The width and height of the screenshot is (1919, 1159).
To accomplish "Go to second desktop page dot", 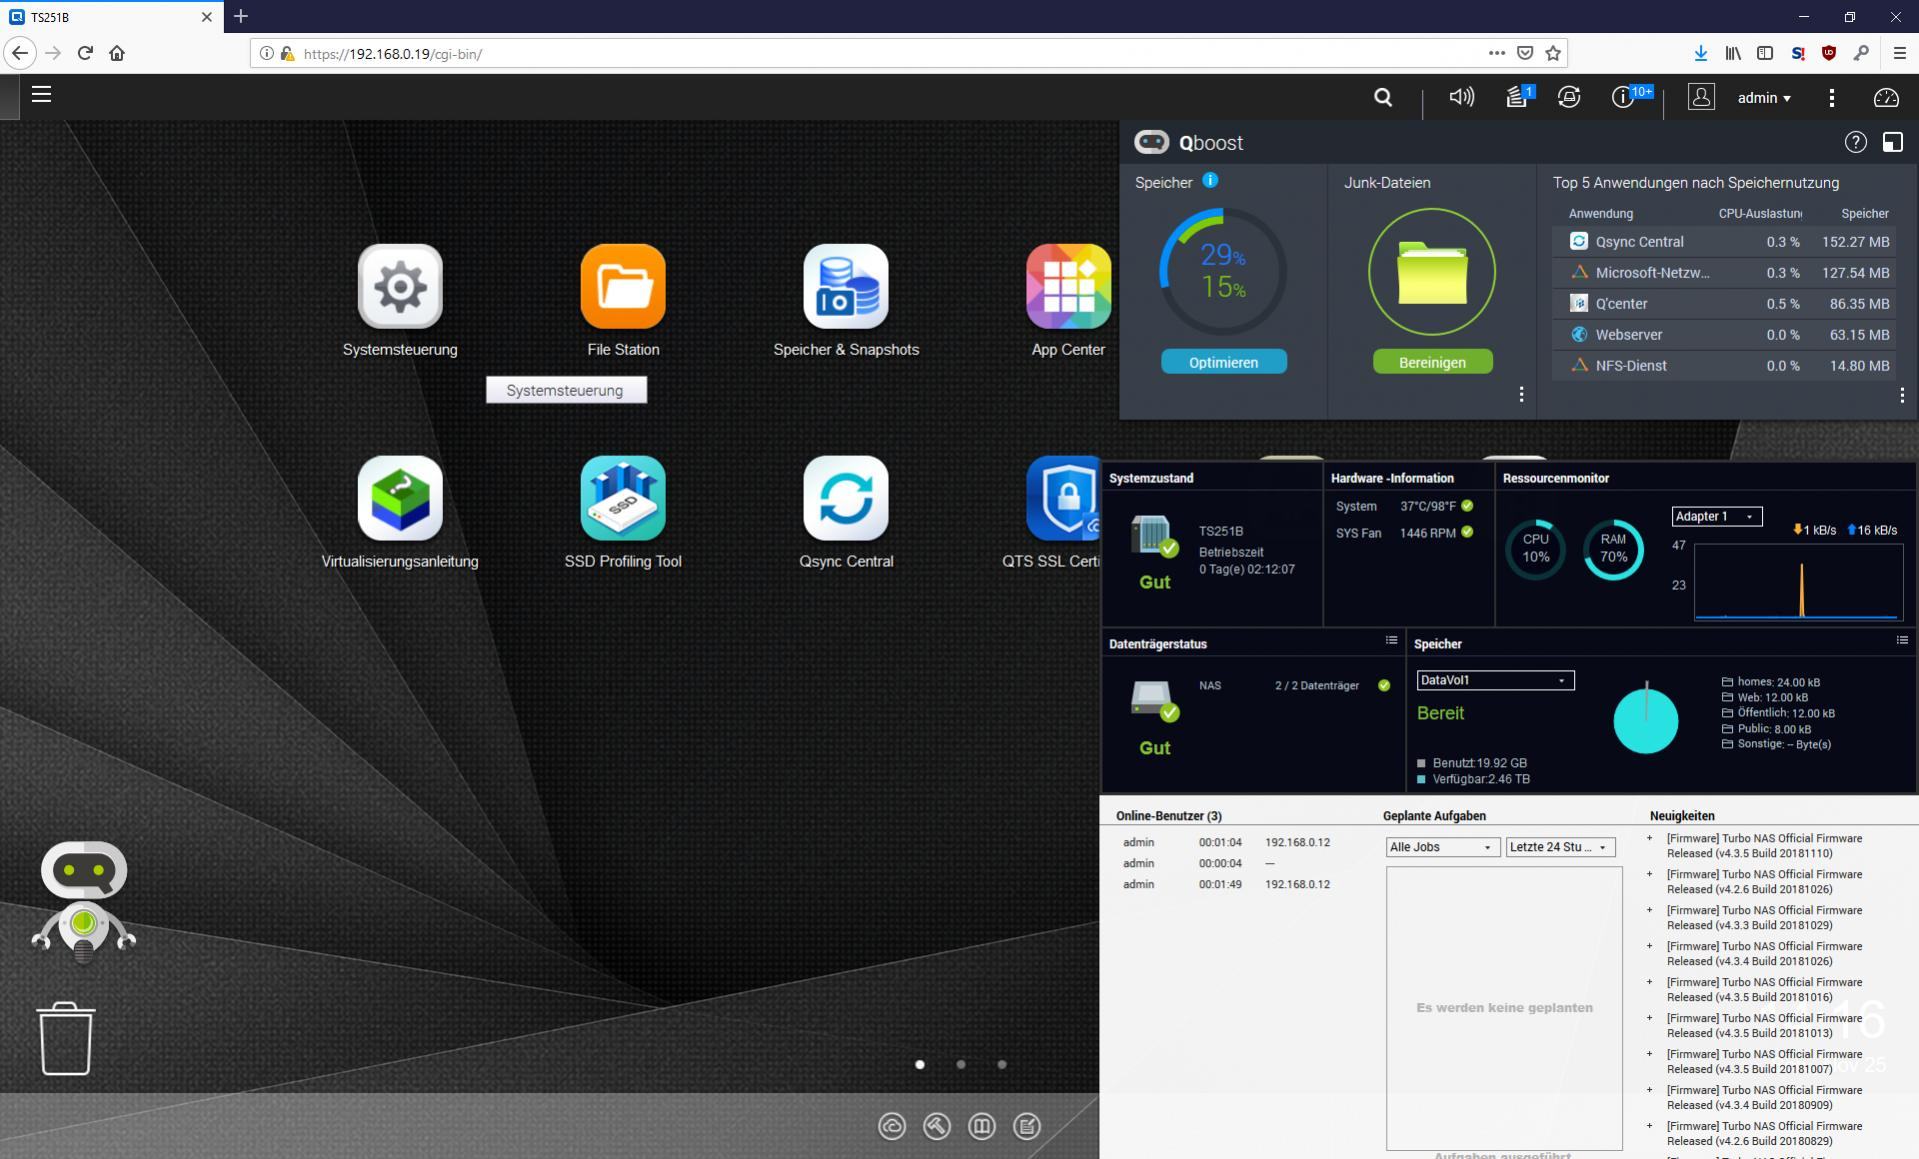I will tap(961, 1064).
